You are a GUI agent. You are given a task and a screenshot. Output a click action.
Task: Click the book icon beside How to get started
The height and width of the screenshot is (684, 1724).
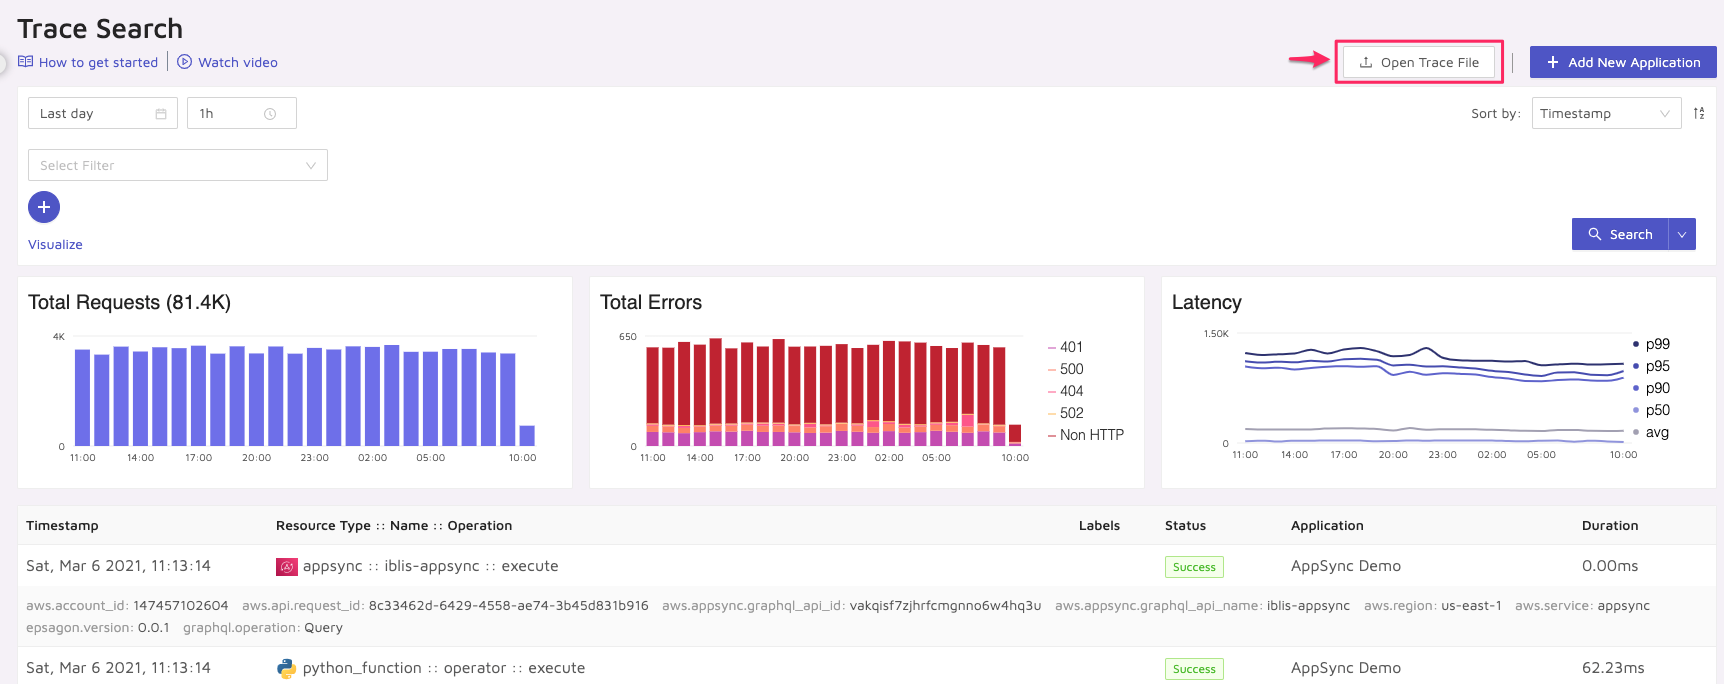25,62
